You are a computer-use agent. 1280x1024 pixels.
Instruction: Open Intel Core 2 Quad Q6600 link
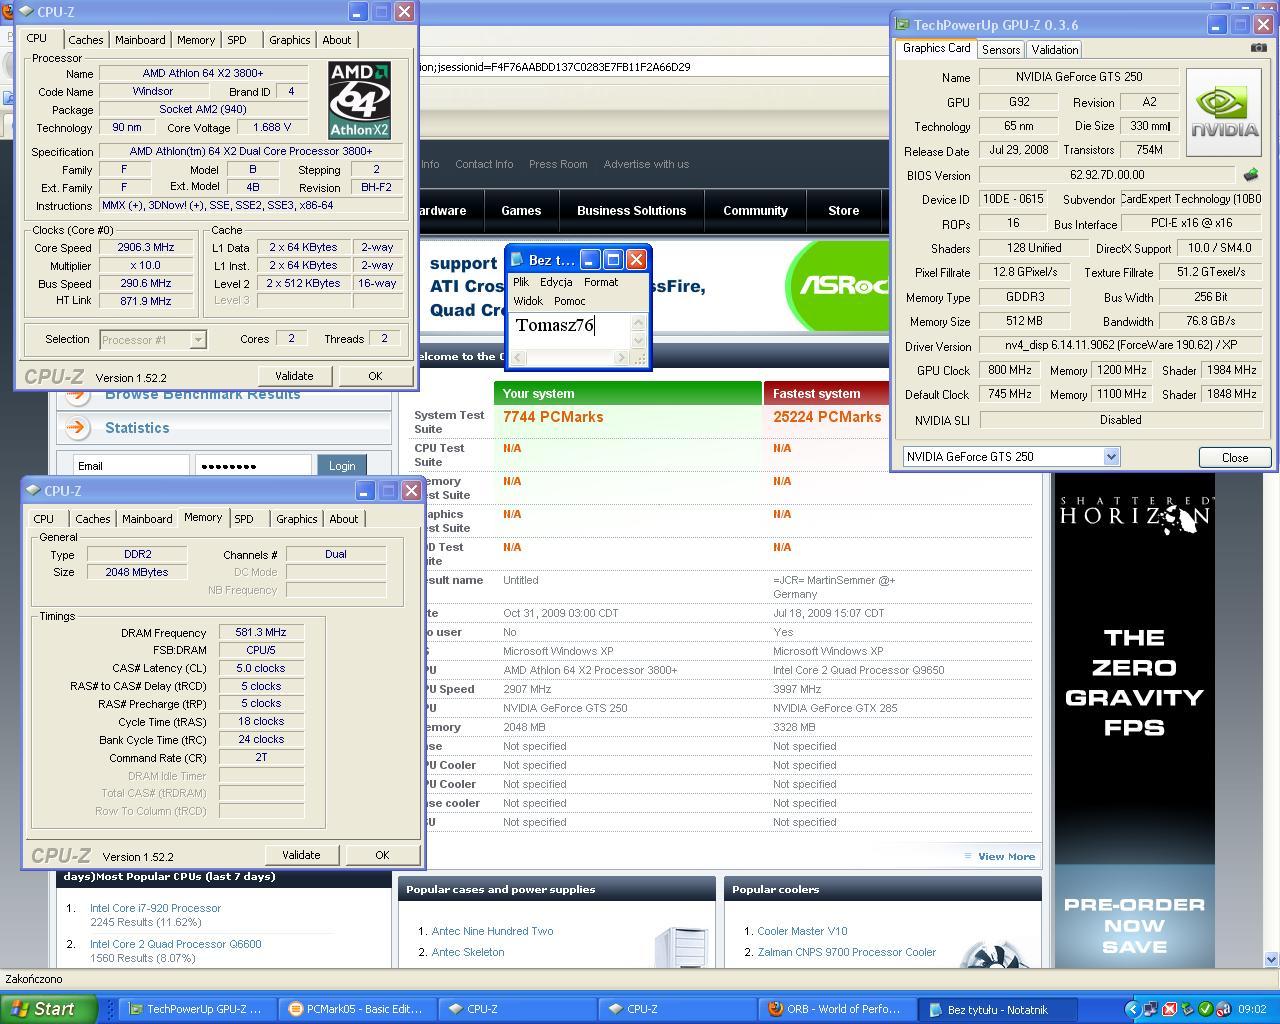point(175,944)
